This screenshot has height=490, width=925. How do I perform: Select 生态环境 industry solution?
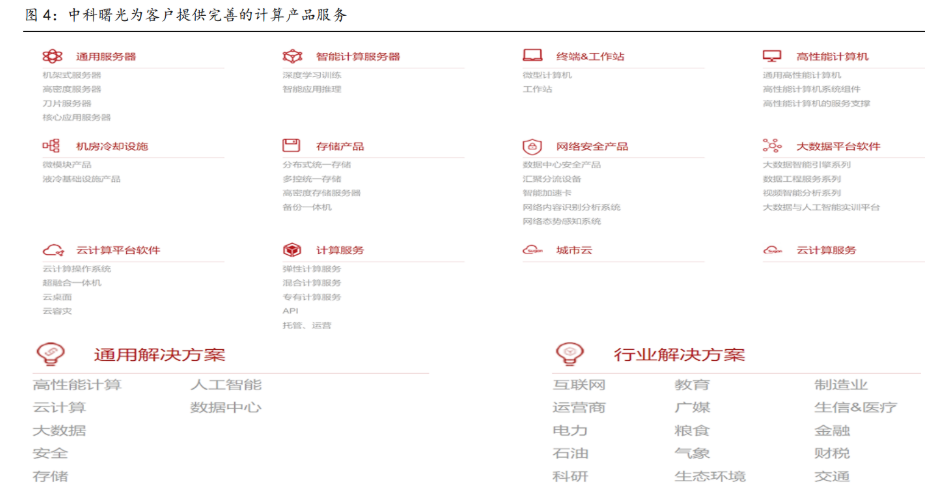[x=710, y=476]
